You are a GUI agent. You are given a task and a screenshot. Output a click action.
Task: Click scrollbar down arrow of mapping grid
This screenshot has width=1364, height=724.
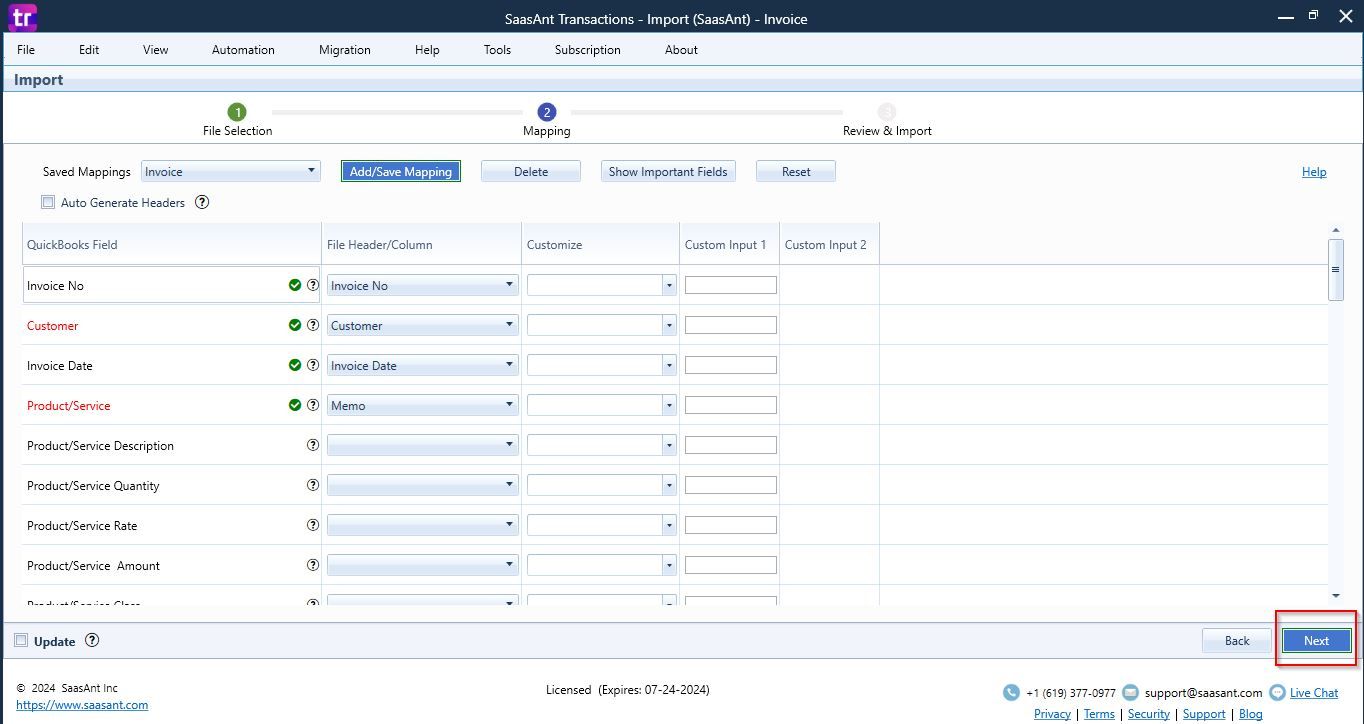coord(1336,596)
